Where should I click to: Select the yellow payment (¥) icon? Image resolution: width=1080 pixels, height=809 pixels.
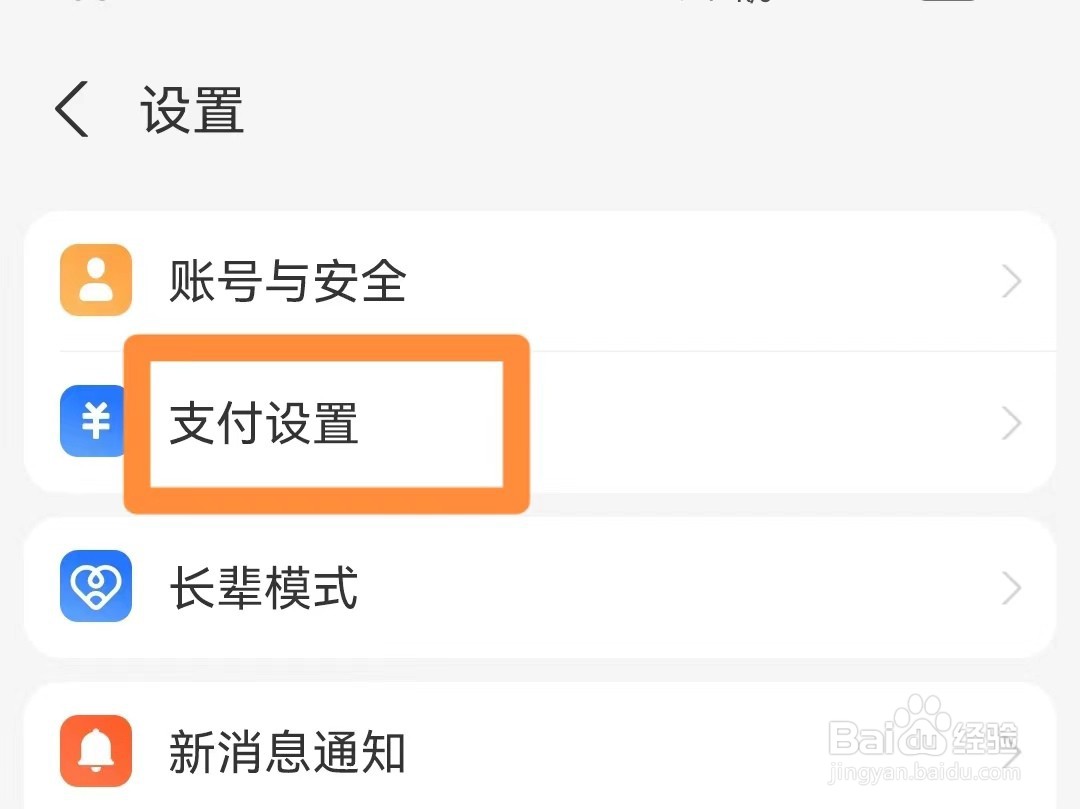pos(94,421)
